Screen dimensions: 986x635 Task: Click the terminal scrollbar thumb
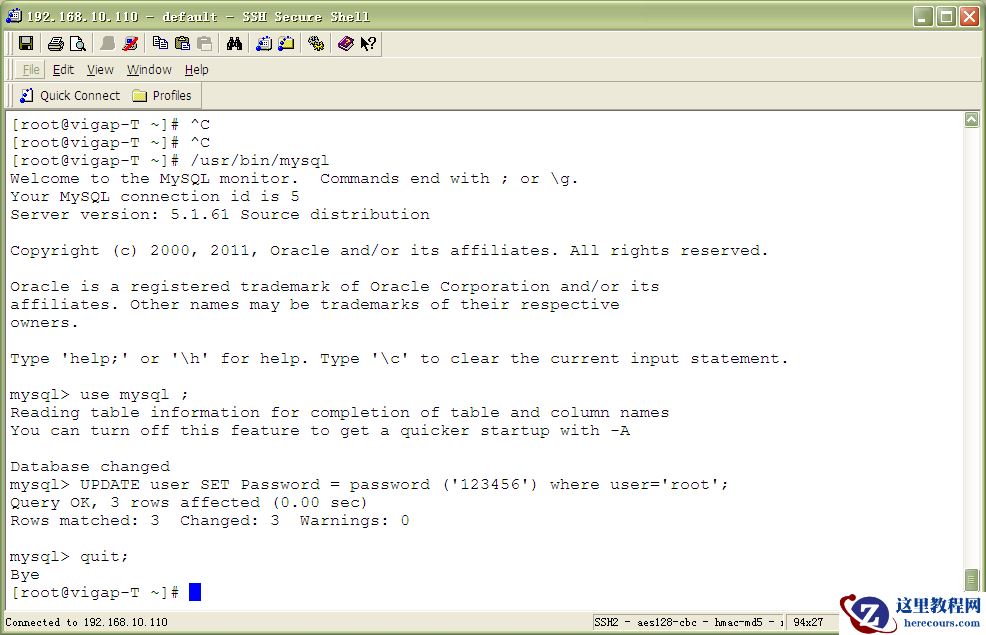pos(972,579)
